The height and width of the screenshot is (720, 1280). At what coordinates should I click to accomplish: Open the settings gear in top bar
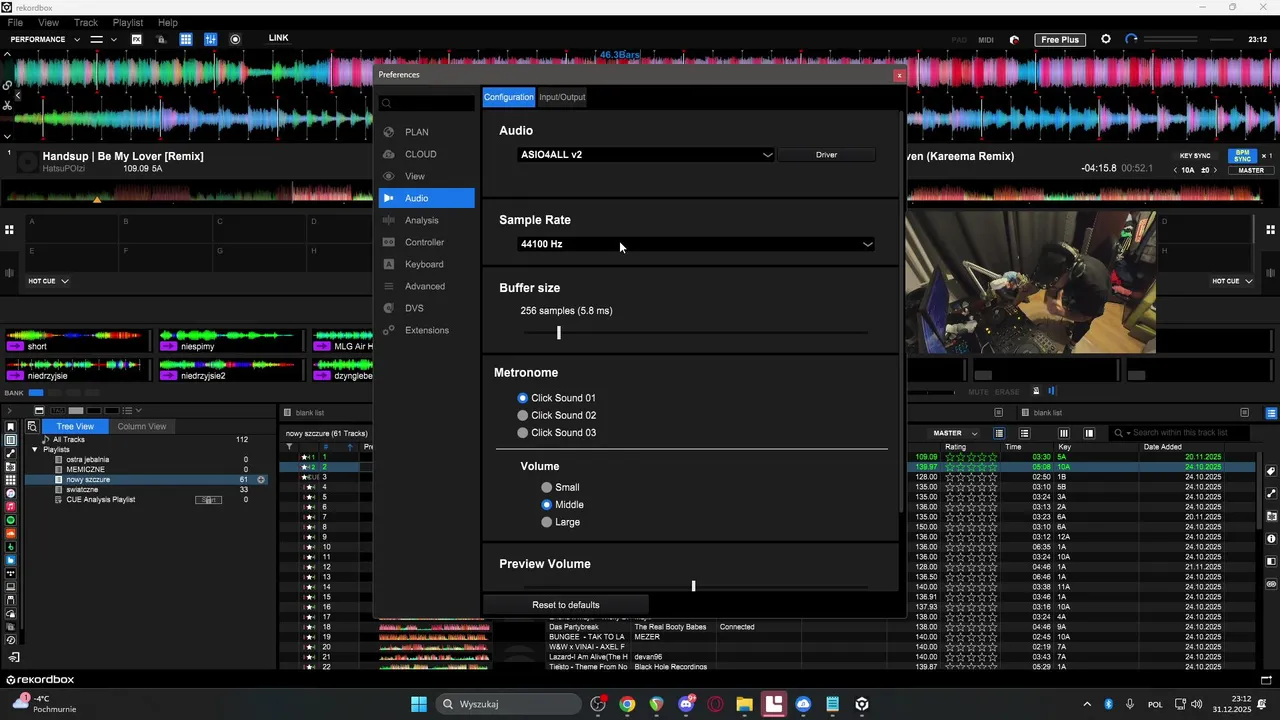(x=1106, y=39)
